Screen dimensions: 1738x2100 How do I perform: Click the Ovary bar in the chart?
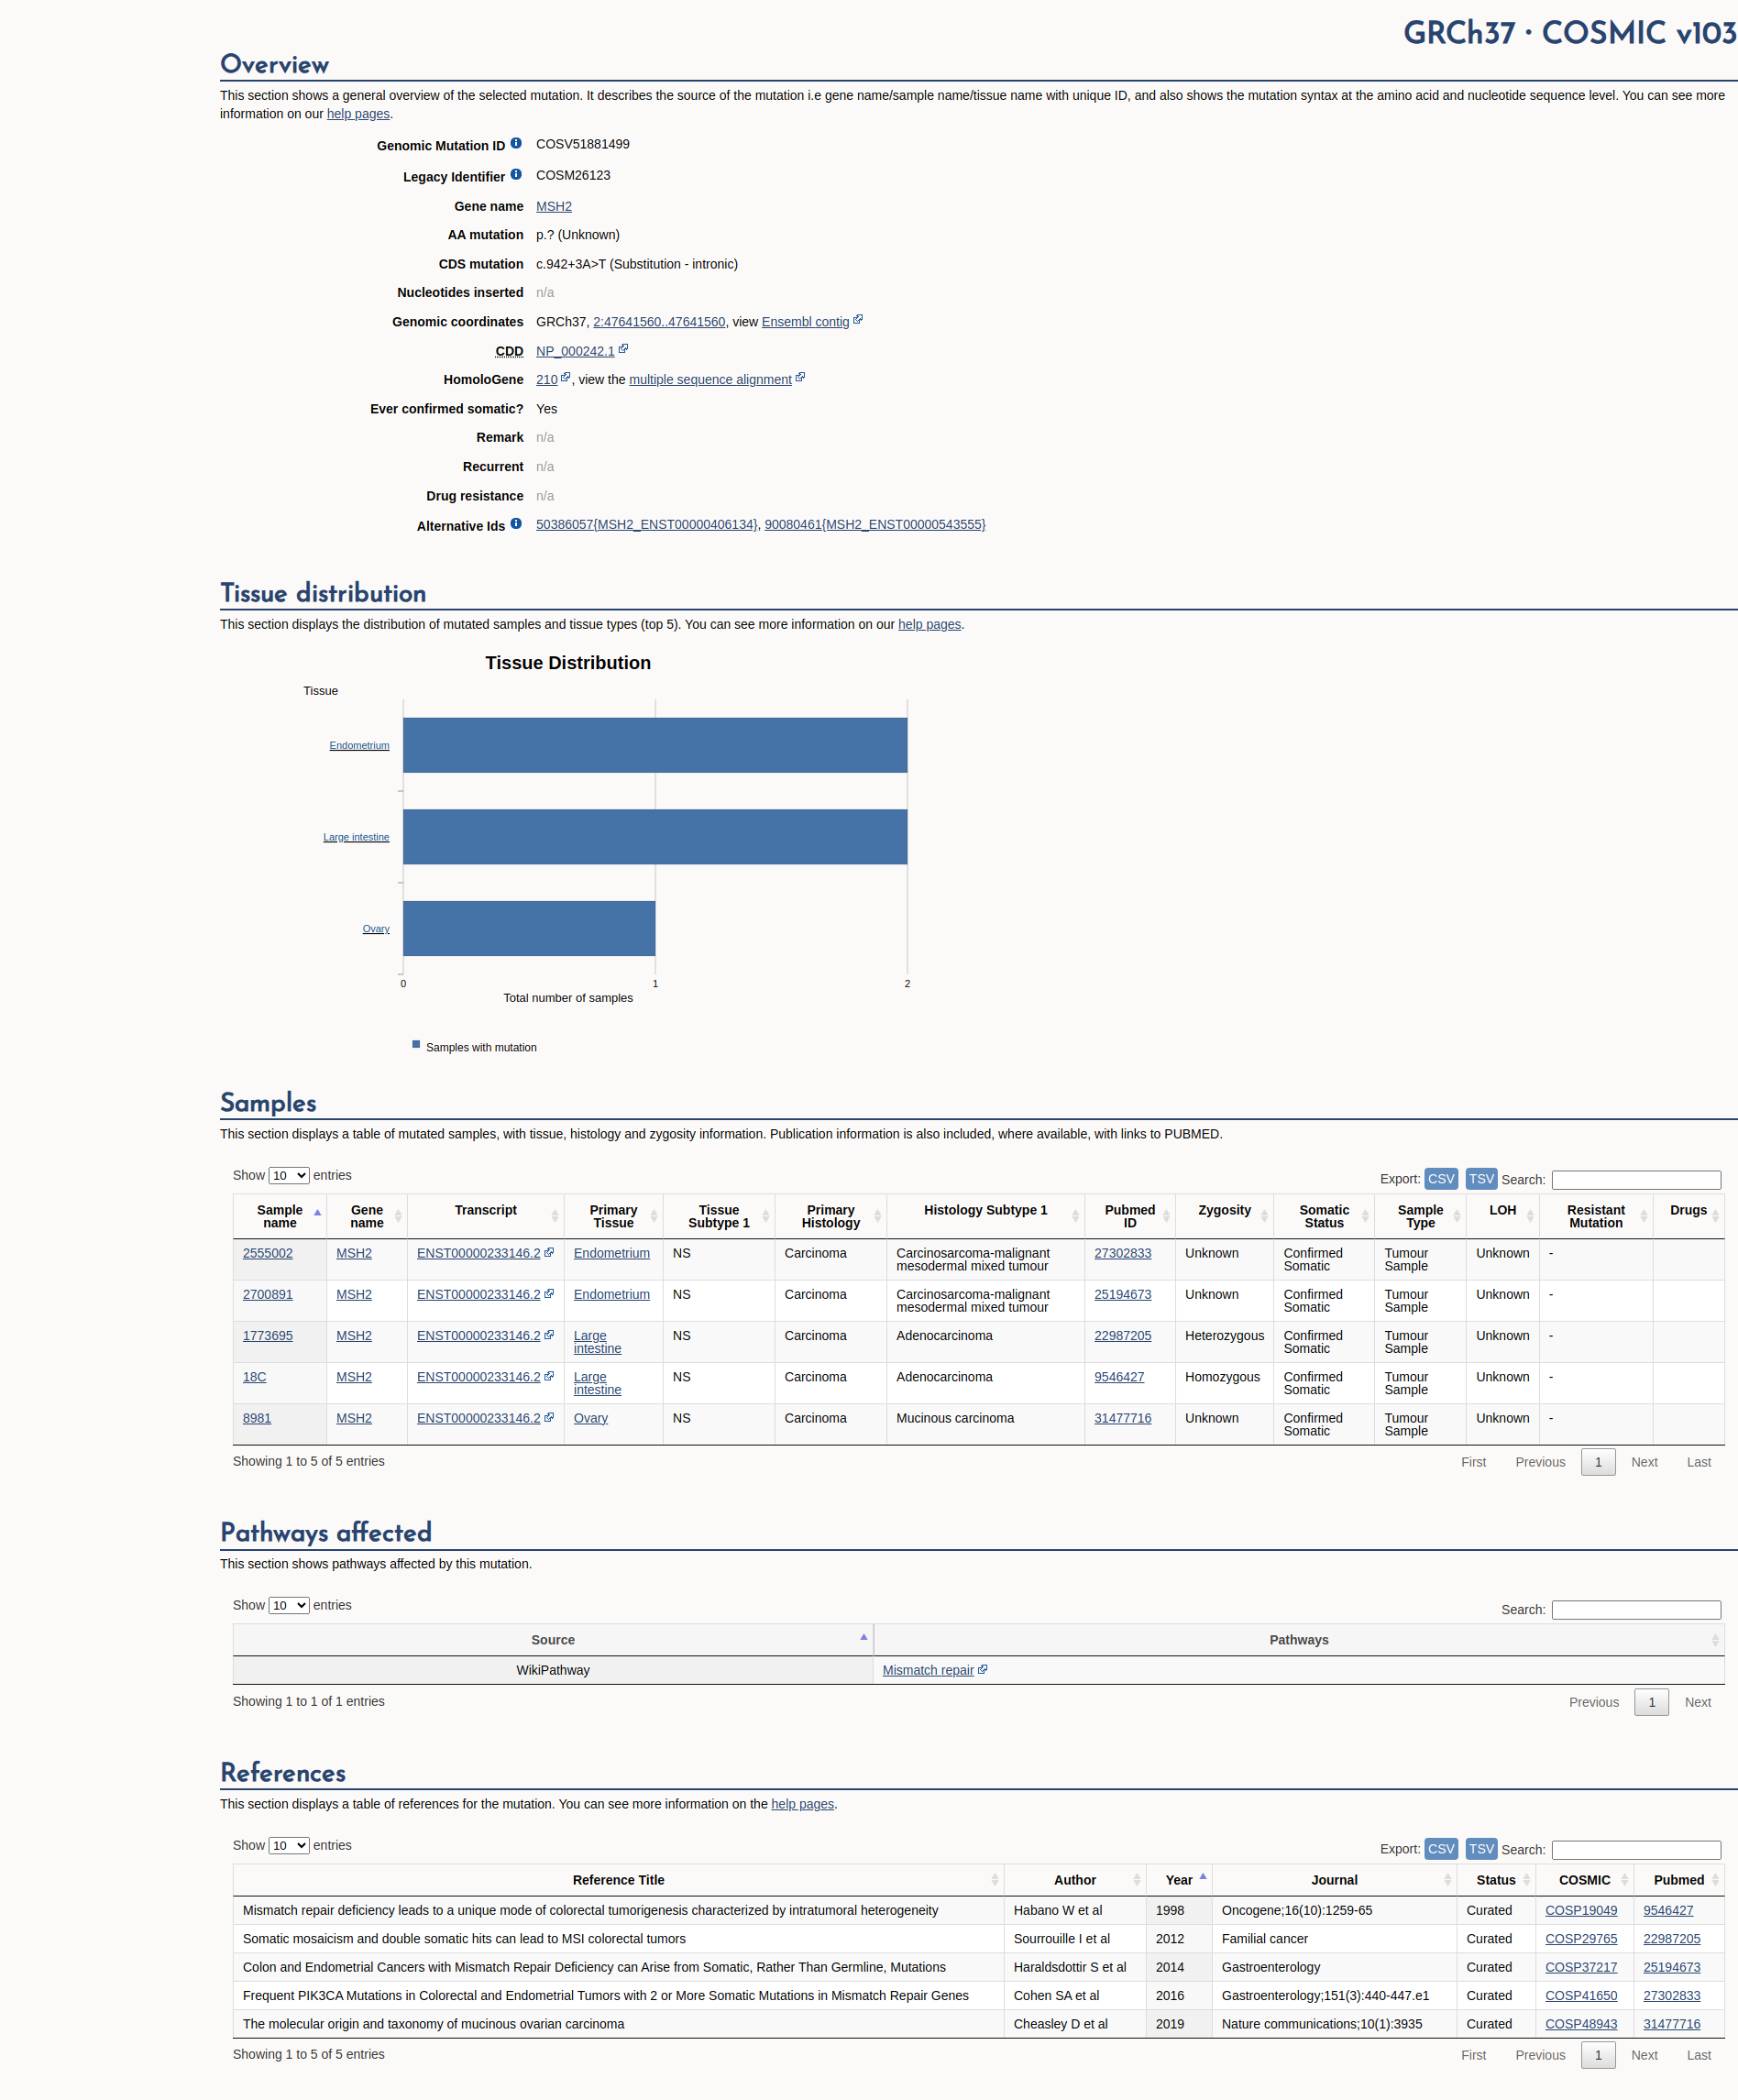(x=529, y=928)
